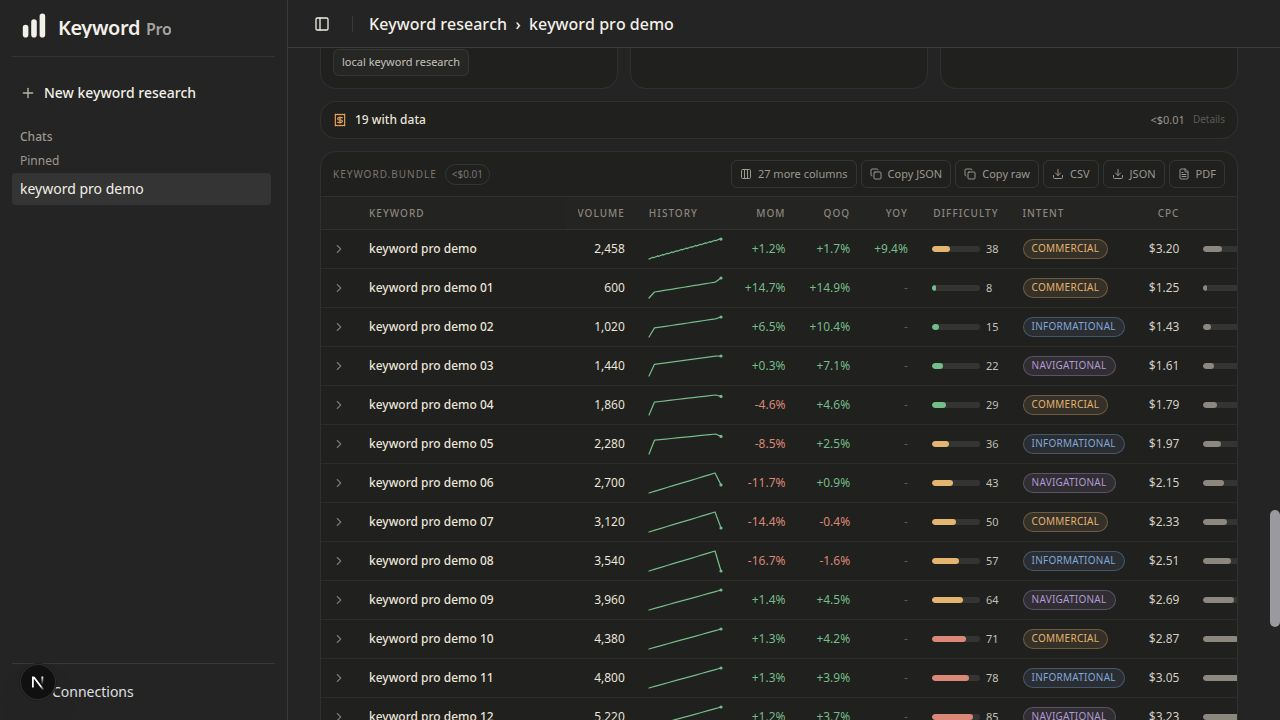
Task: Go to Keyword research breadcrumb
Action: point(438,24)
